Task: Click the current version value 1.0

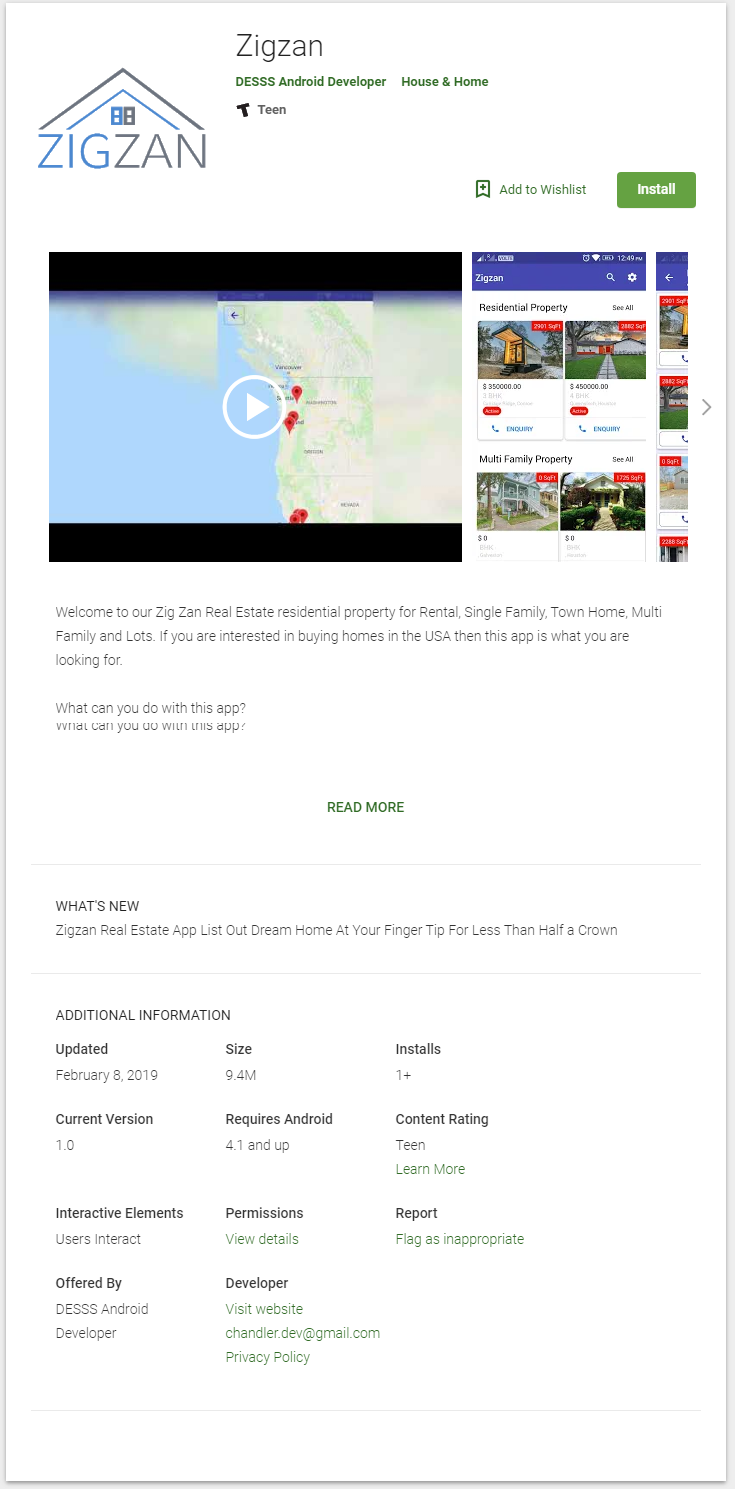Action: (x=65, y=1145)
